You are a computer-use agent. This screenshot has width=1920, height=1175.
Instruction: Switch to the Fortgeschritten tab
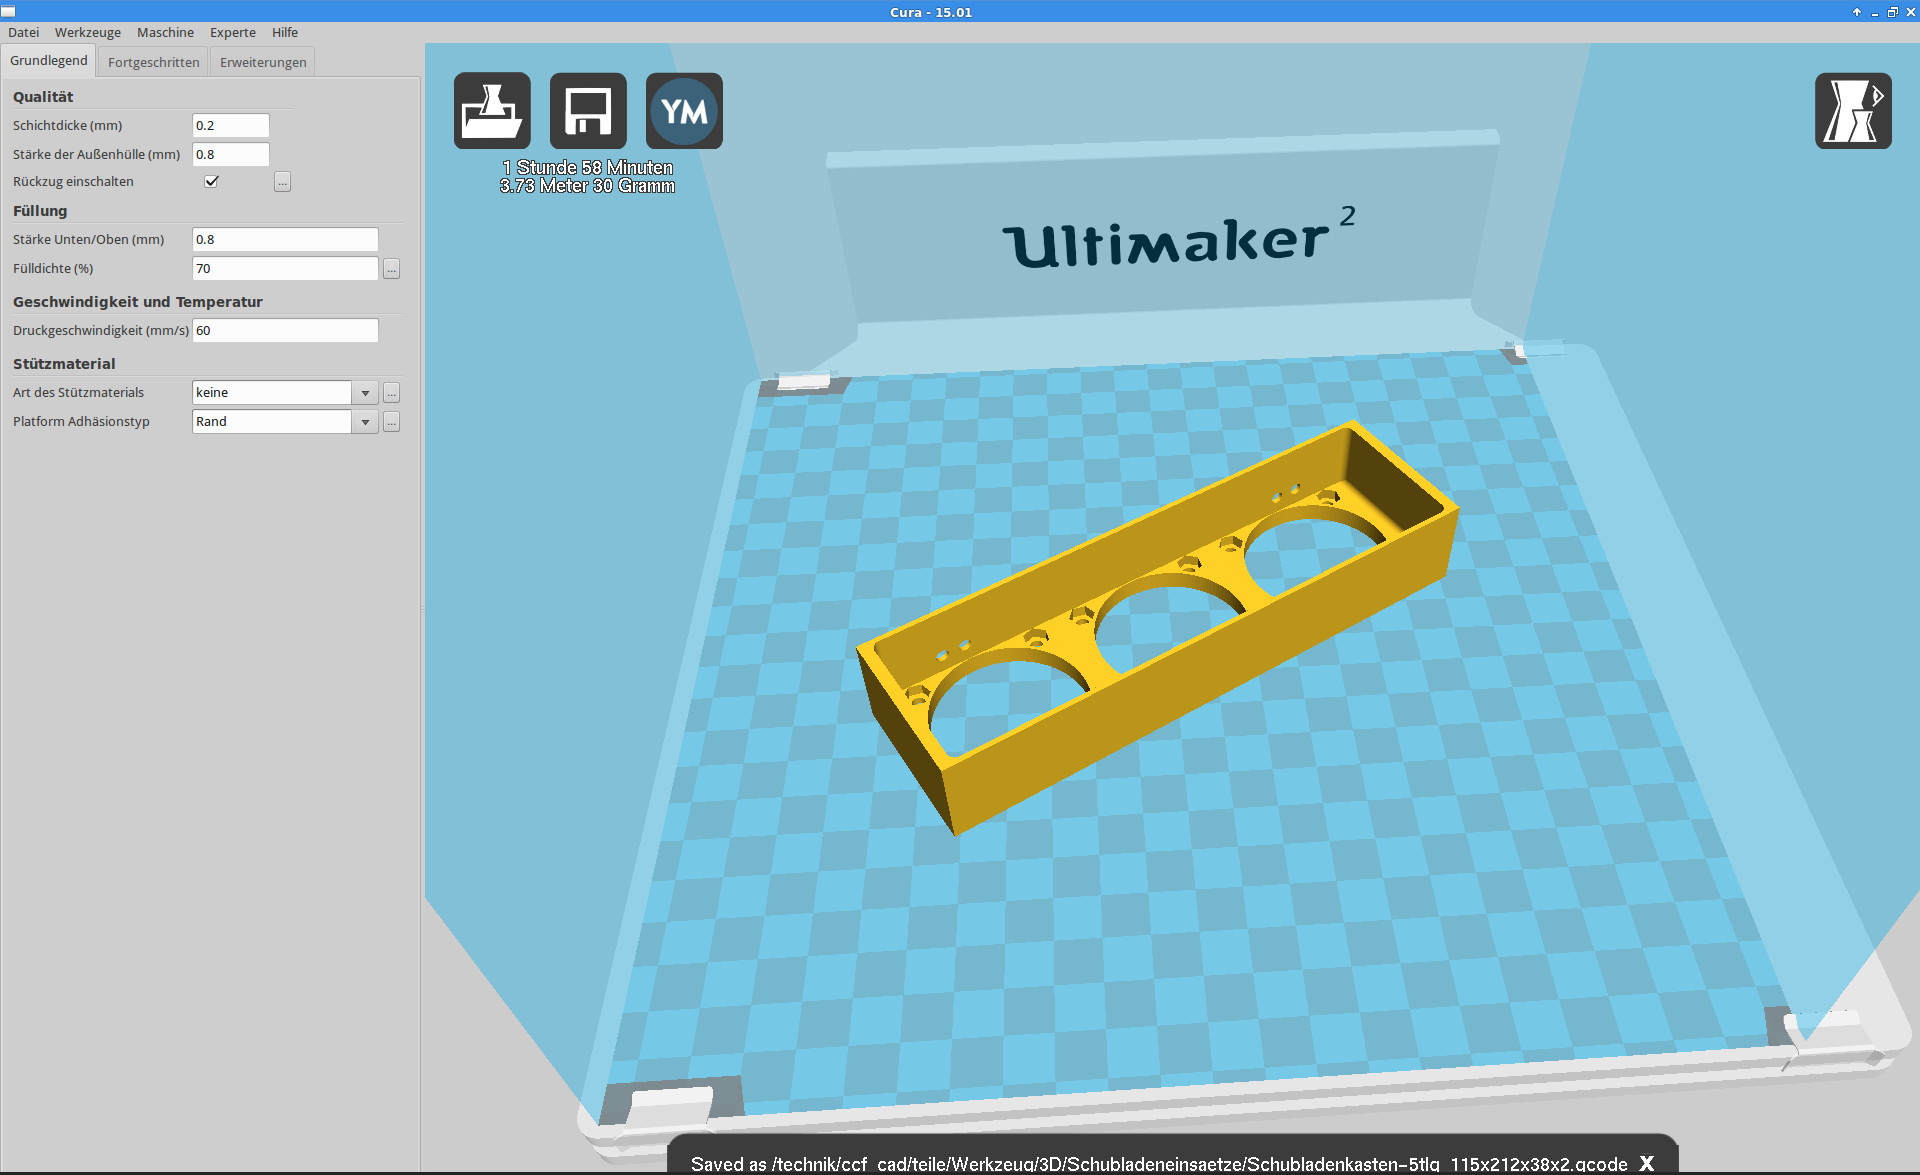click(153, 62)
